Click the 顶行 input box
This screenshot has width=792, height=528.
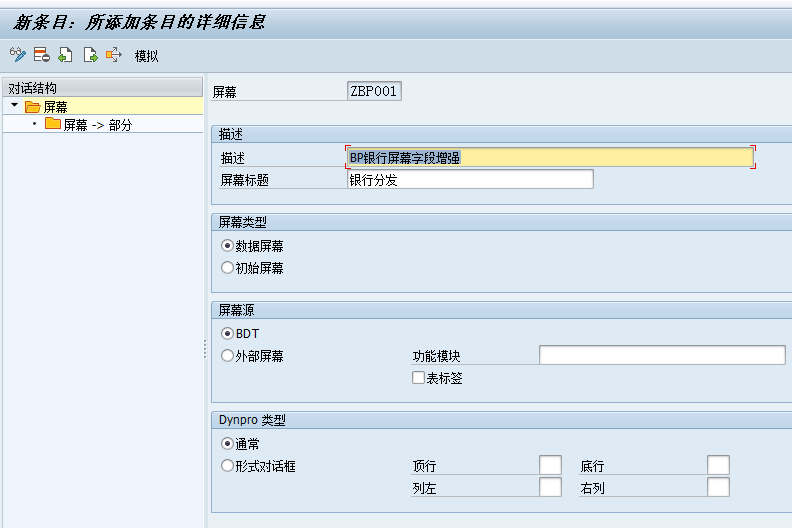tap(550, 465)
